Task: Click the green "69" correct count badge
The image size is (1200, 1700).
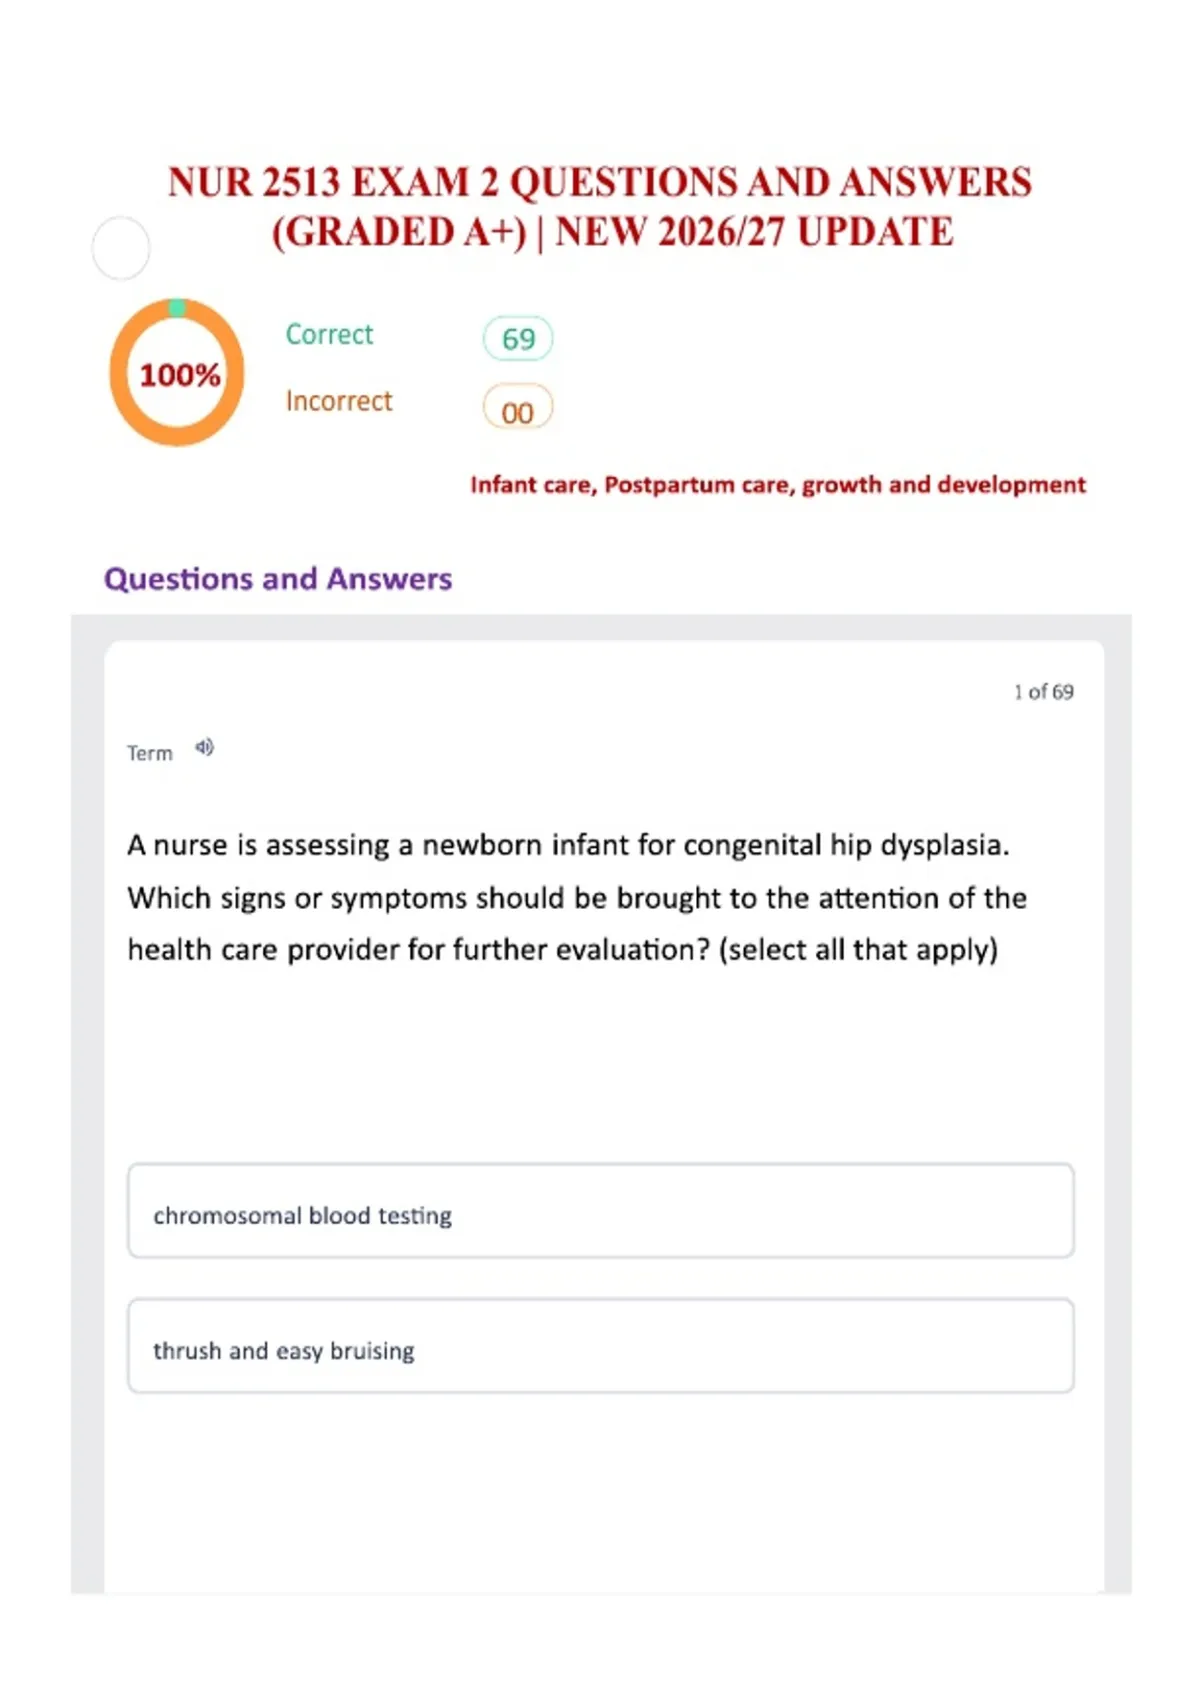Action: click(518, 339)
